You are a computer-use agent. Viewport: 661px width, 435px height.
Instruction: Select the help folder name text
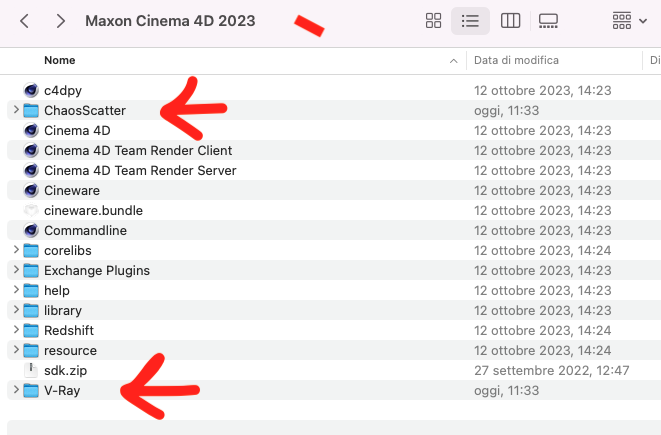(56, 291)
